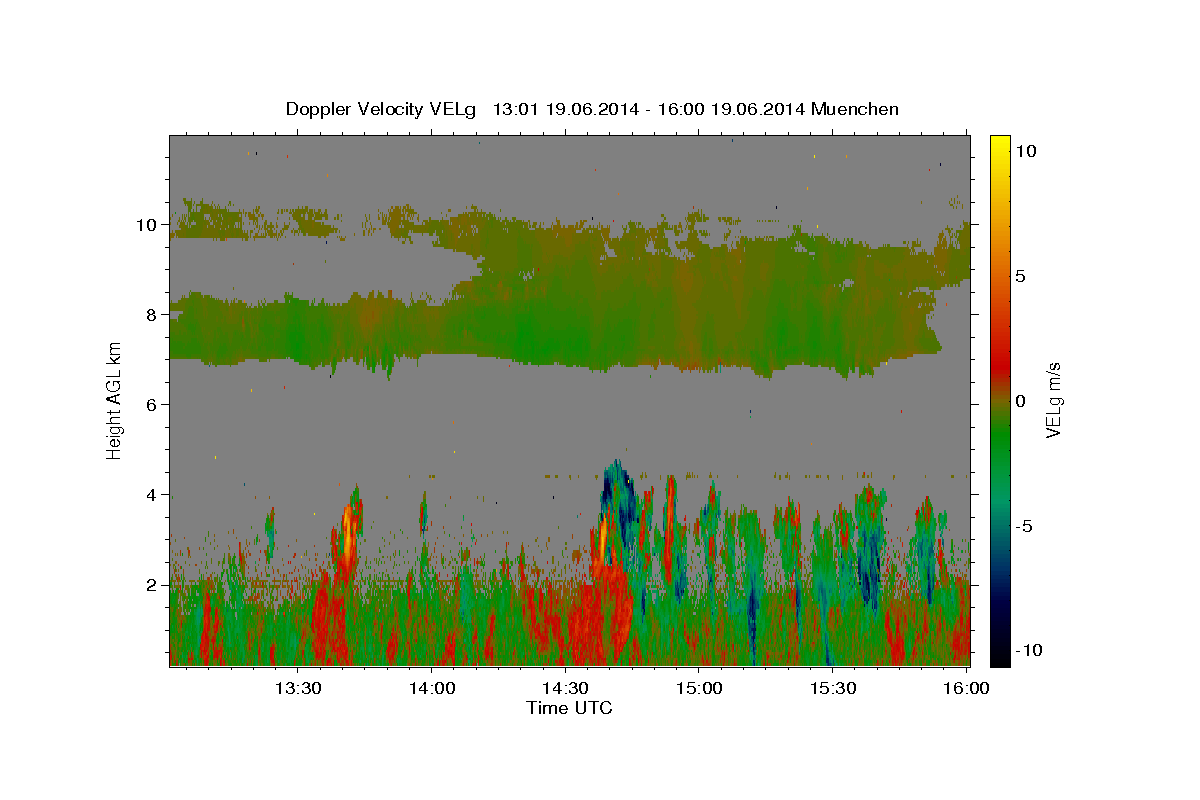The image size is (1200, 800).
Task: Click the topmost colorbar tick label 10
Action: point(1025,151)
